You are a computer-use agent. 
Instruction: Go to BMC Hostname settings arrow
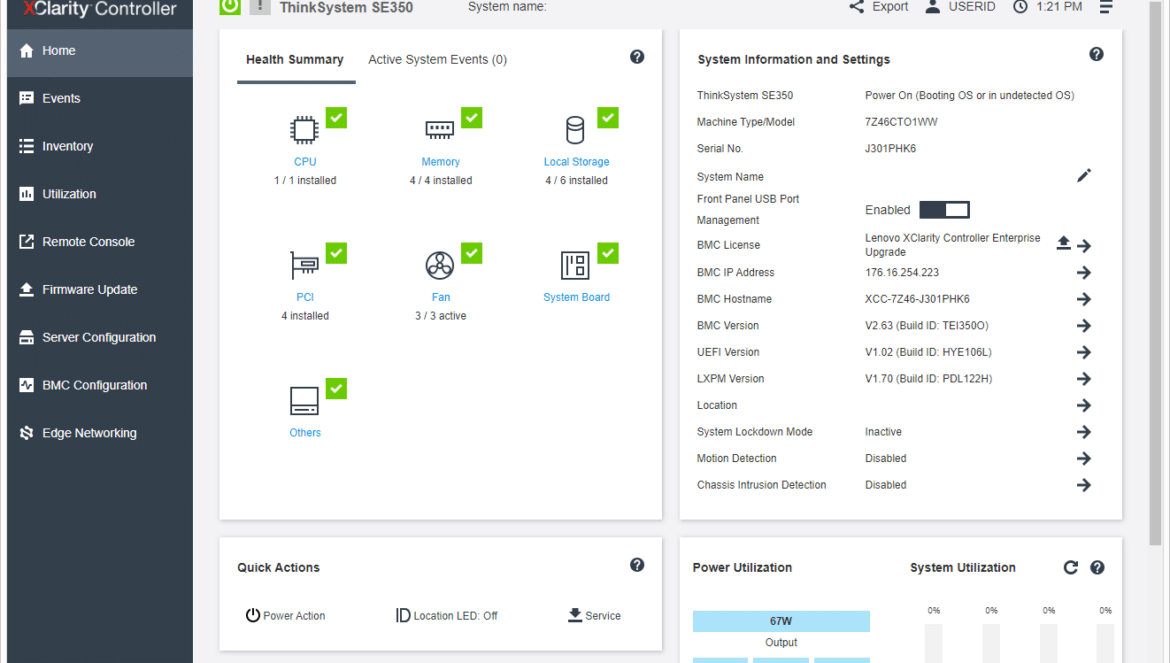pyautogui.click(x=1084, y=299)
